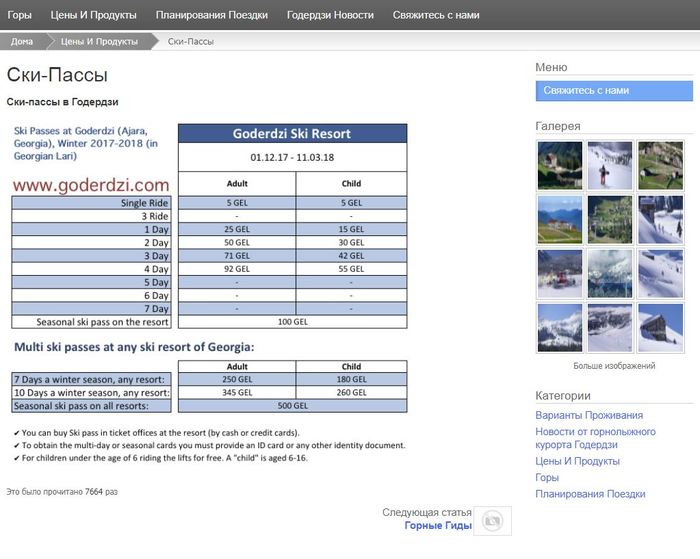Open the Варианты Проживания category

click(588, 415)
